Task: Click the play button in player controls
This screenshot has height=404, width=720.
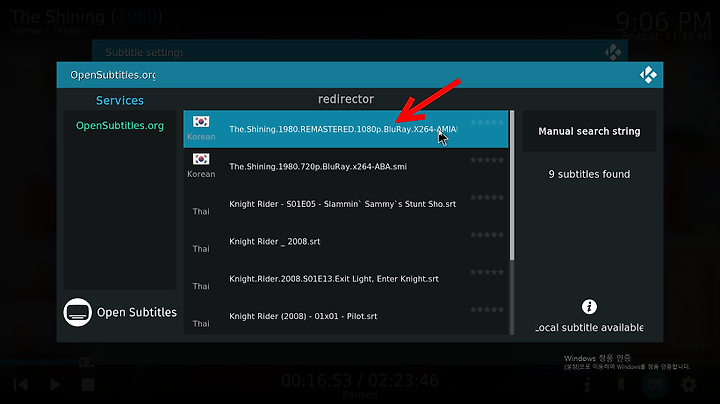Action: [x=55, y=385]
